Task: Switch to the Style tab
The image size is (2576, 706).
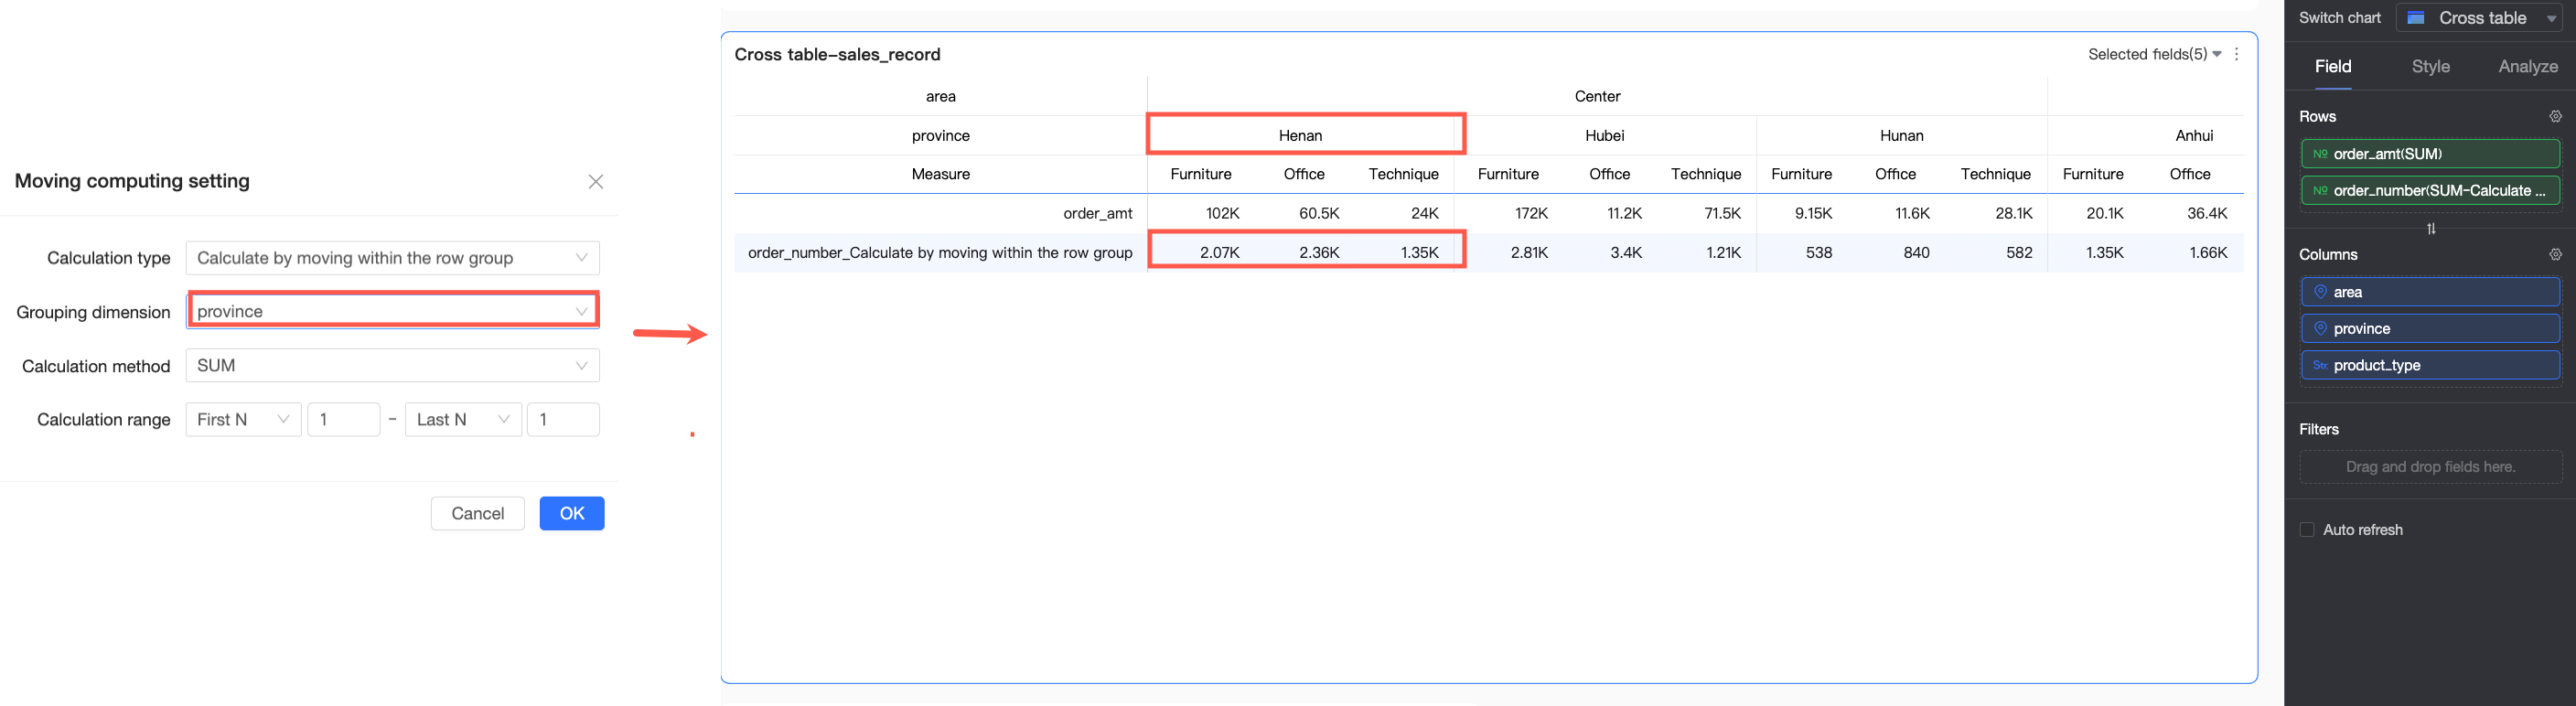Action: click(2431, 66)
